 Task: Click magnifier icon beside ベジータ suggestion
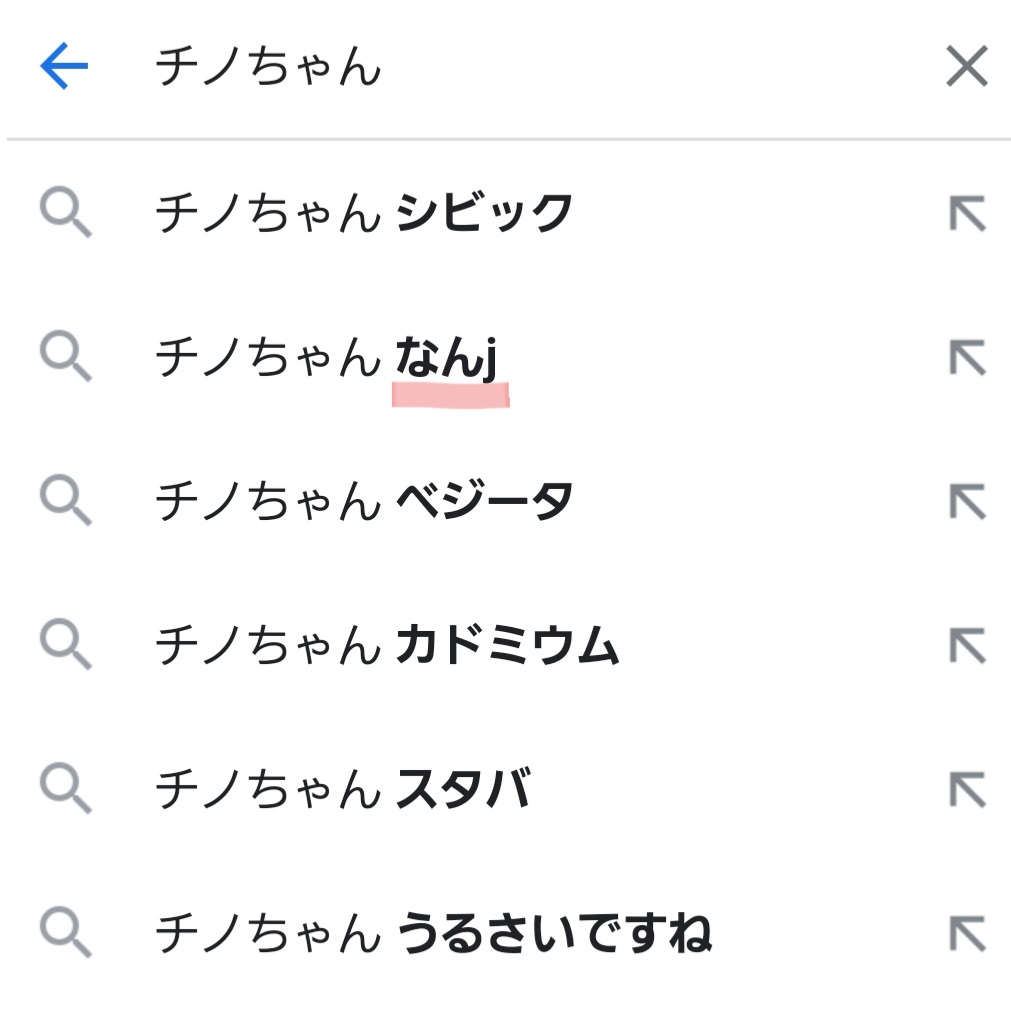[x=66, y=501]
